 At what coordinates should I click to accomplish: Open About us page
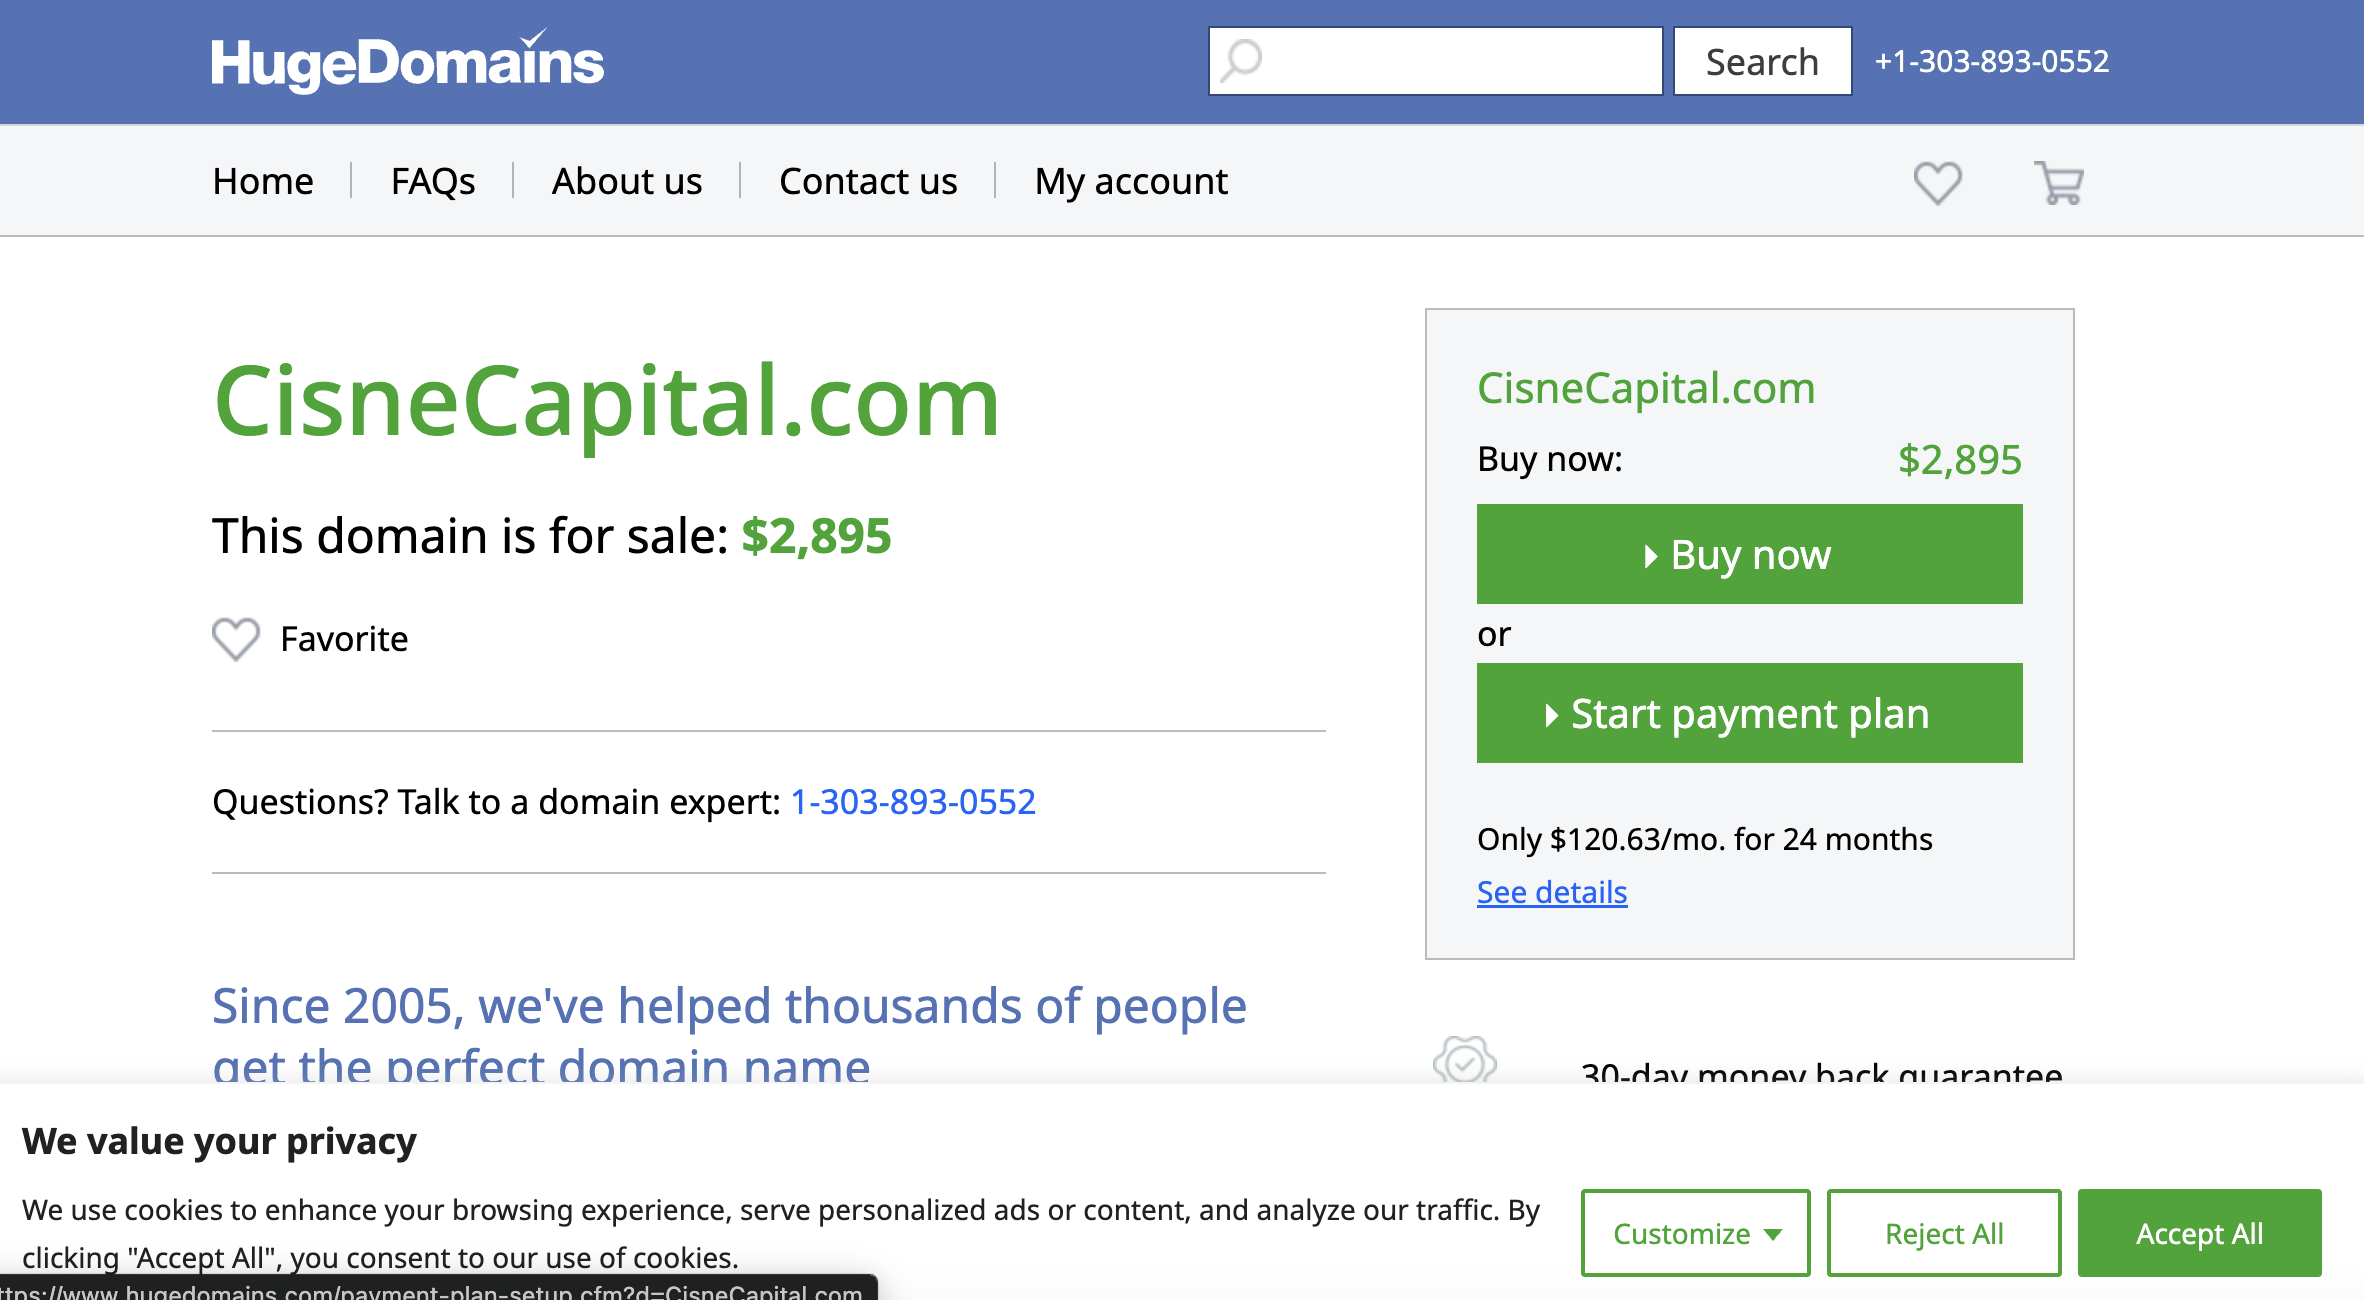coord(627,181)
